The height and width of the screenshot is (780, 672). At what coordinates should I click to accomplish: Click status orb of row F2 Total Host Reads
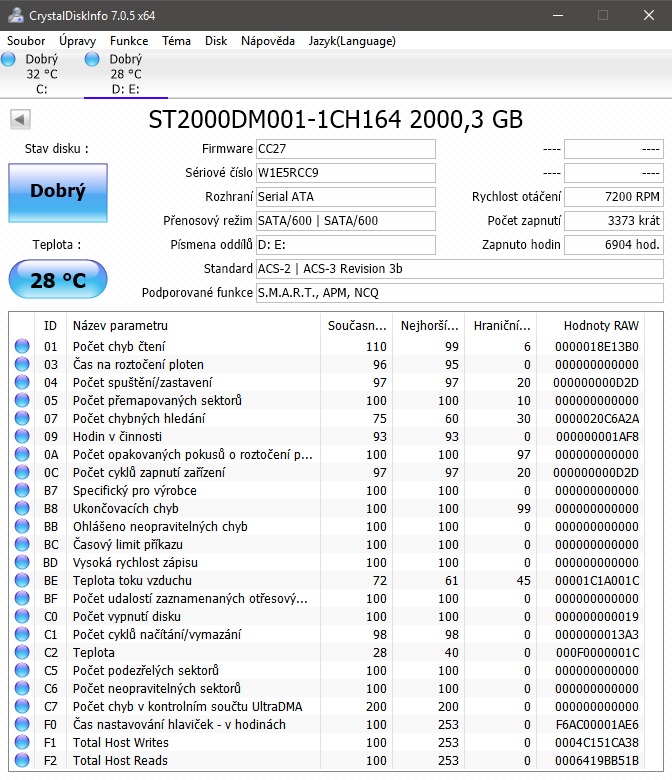[x=22, y=760]
